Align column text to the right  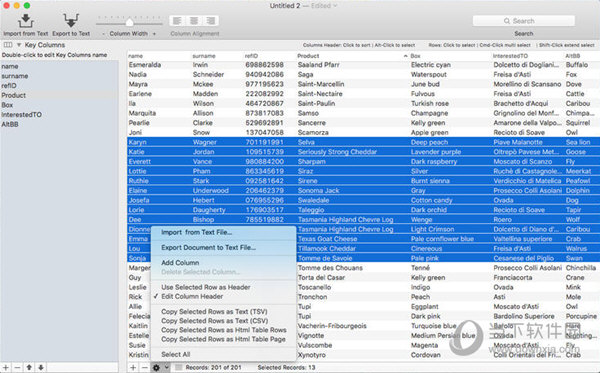210,21
